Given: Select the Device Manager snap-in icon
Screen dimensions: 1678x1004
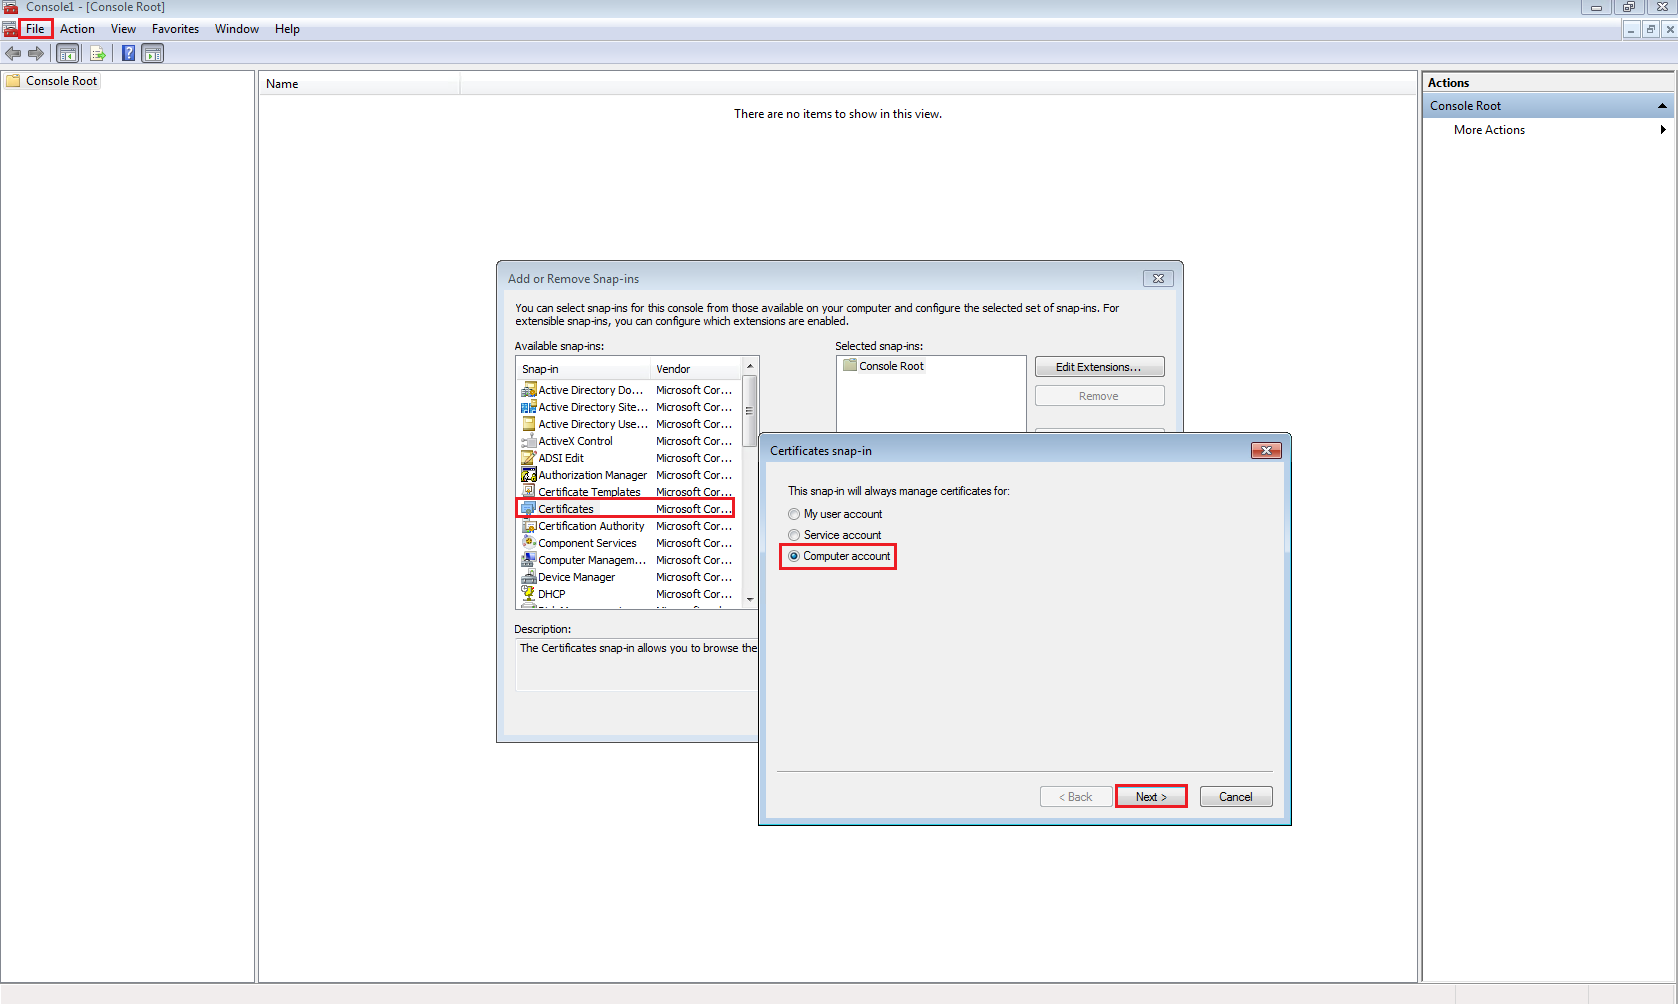Looking at the screenshot, I should point(528,577).
